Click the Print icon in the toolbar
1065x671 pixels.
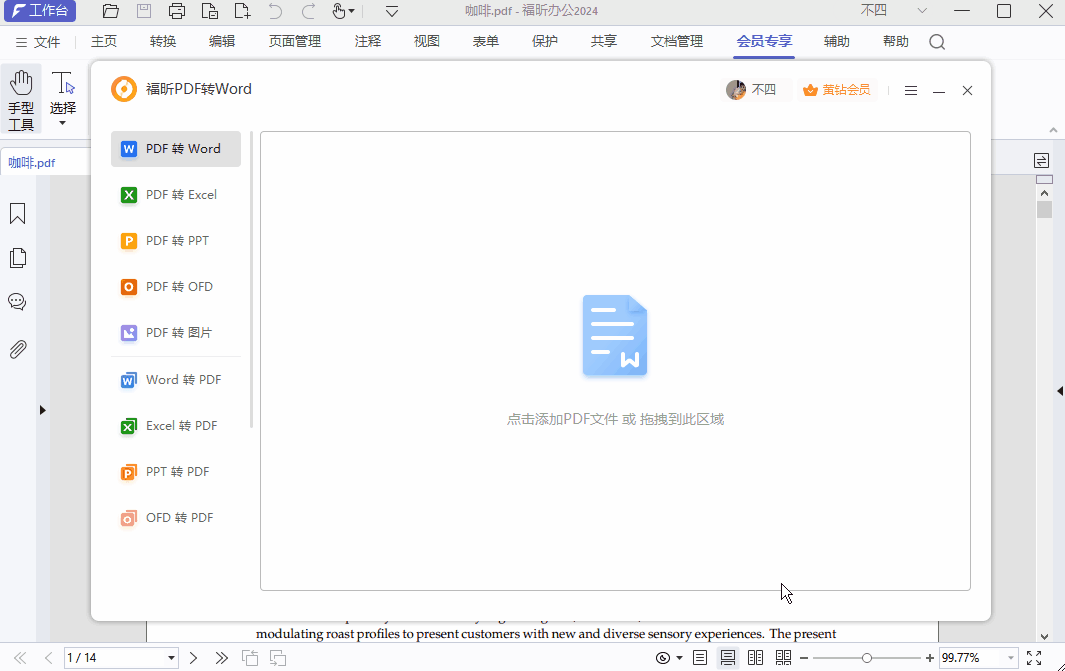coord(177,11)
